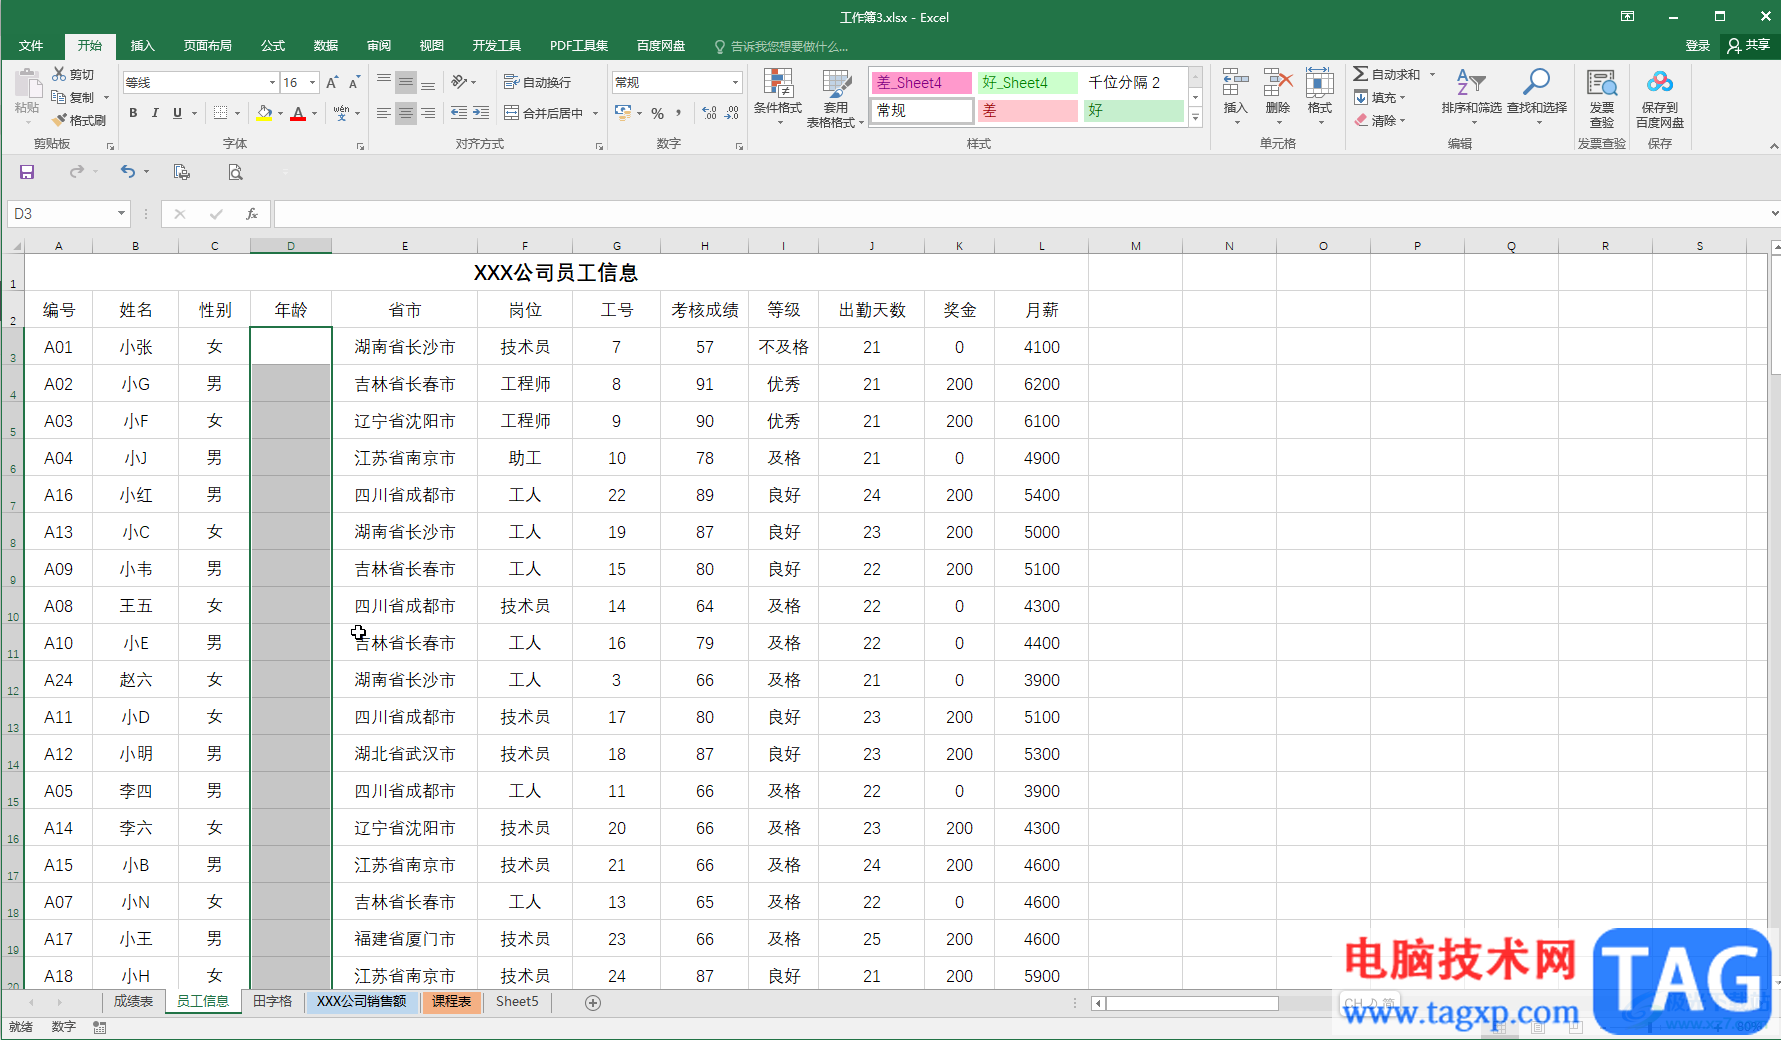Click Merge and Center button

(544, 113)
